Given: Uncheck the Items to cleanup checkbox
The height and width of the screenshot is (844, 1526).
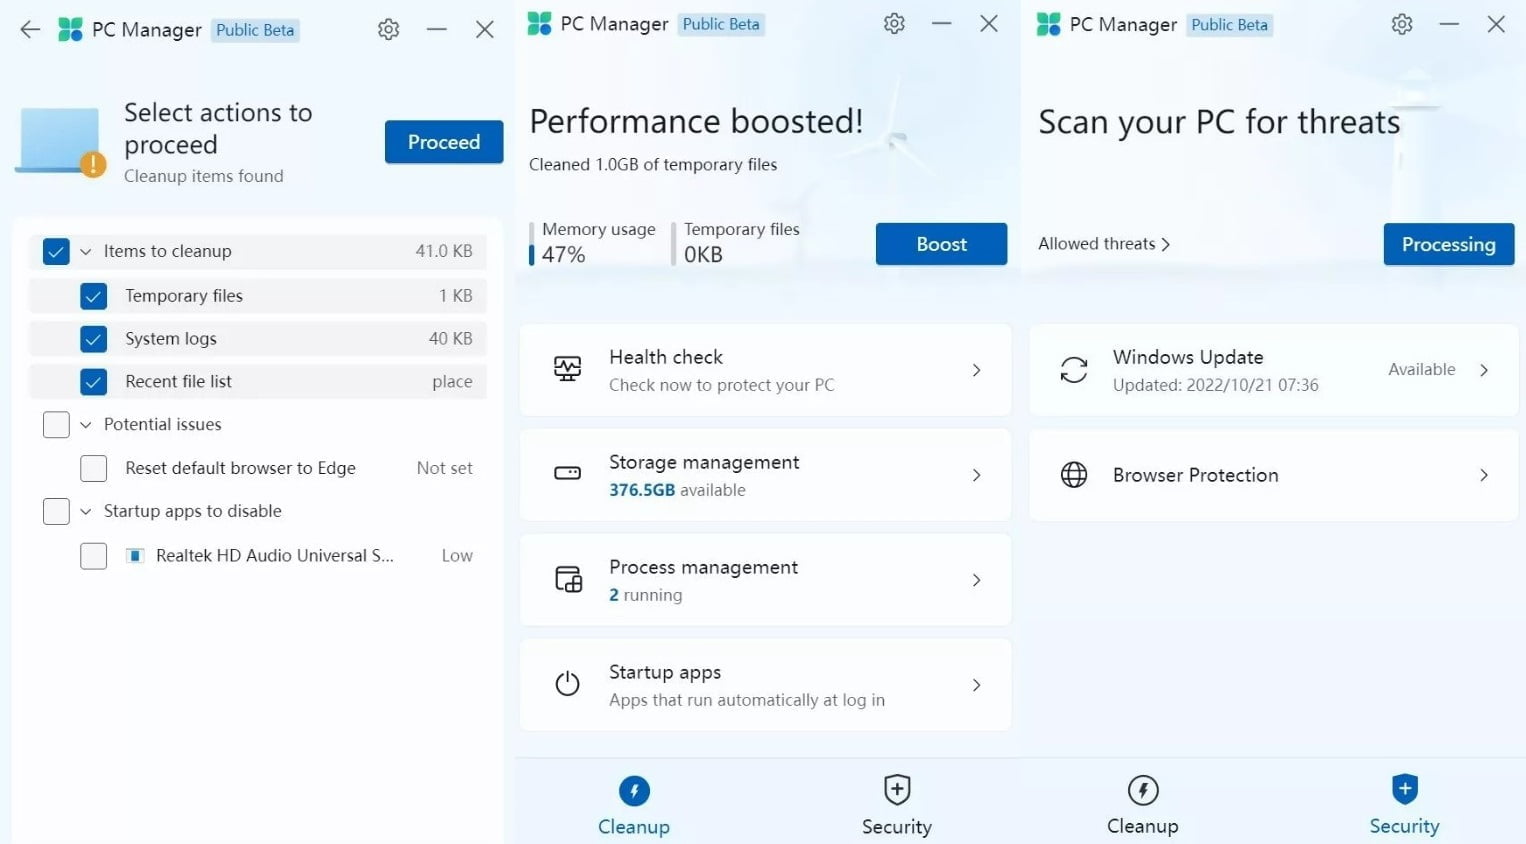Looking at the screenshot, I should pos(56,252).
